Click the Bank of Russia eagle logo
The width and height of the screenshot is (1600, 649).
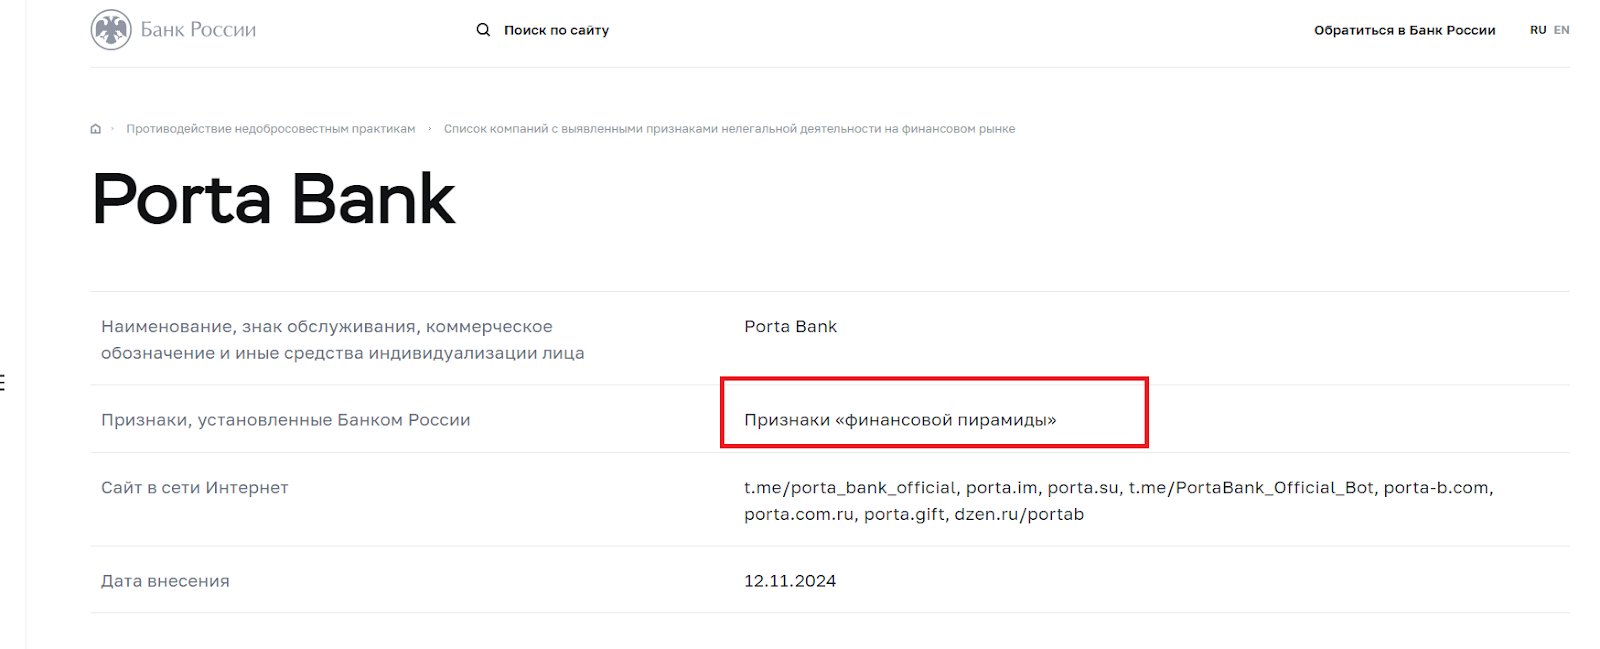tap(111, 30)
